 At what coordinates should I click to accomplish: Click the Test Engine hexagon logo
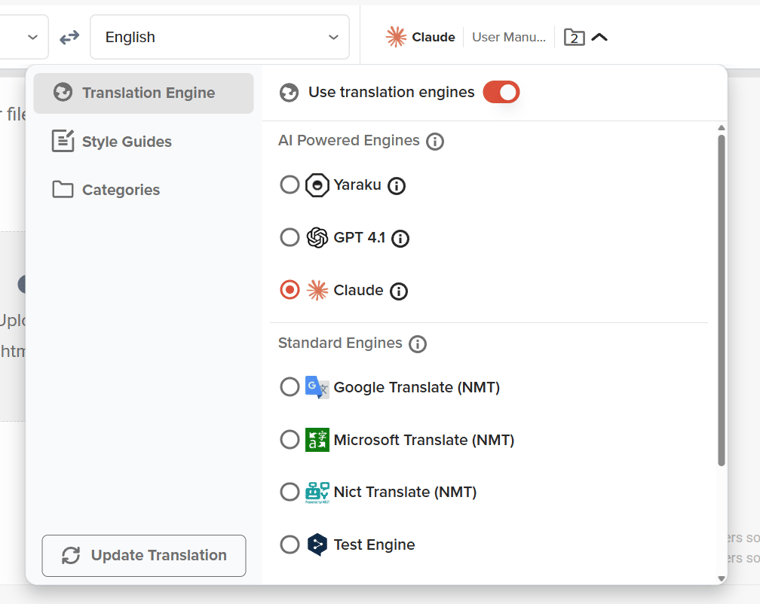coord(317,544)
